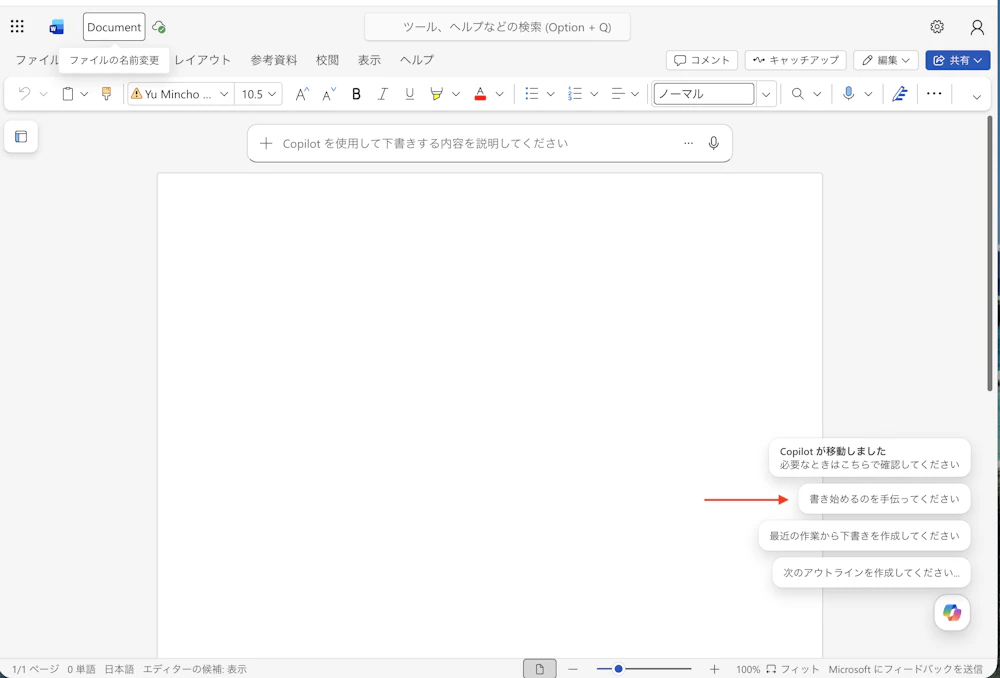
Task: Click the Word logo icon
Action: point(57,27)
